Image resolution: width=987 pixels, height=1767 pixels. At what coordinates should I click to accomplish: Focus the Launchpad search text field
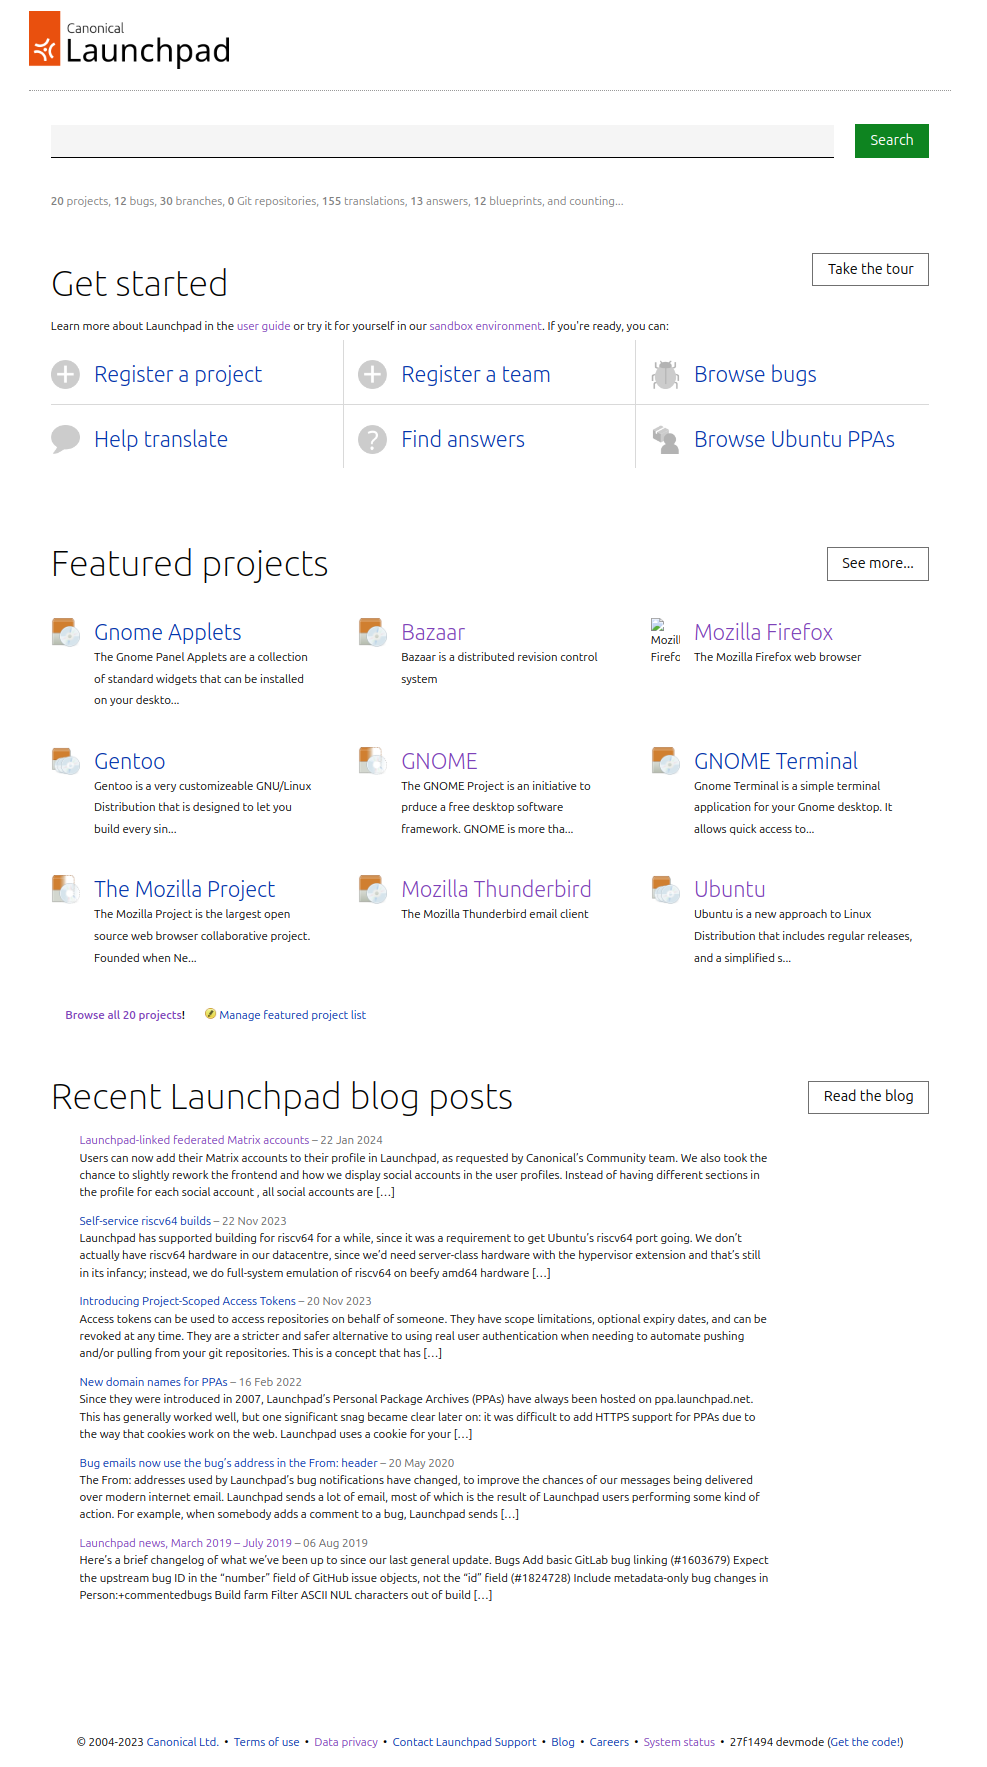[x=442, y=141]
